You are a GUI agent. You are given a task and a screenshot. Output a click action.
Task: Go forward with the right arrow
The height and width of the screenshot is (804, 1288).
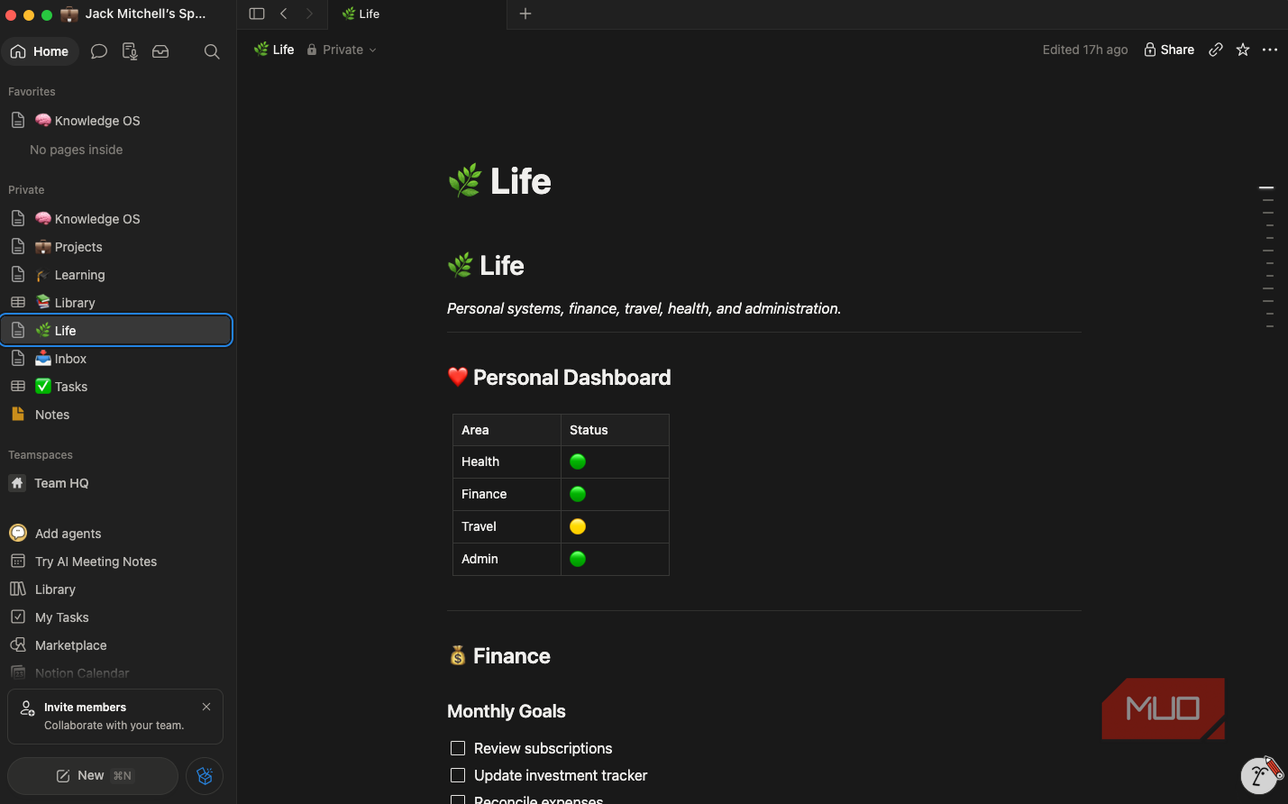(x=309, y=14)
